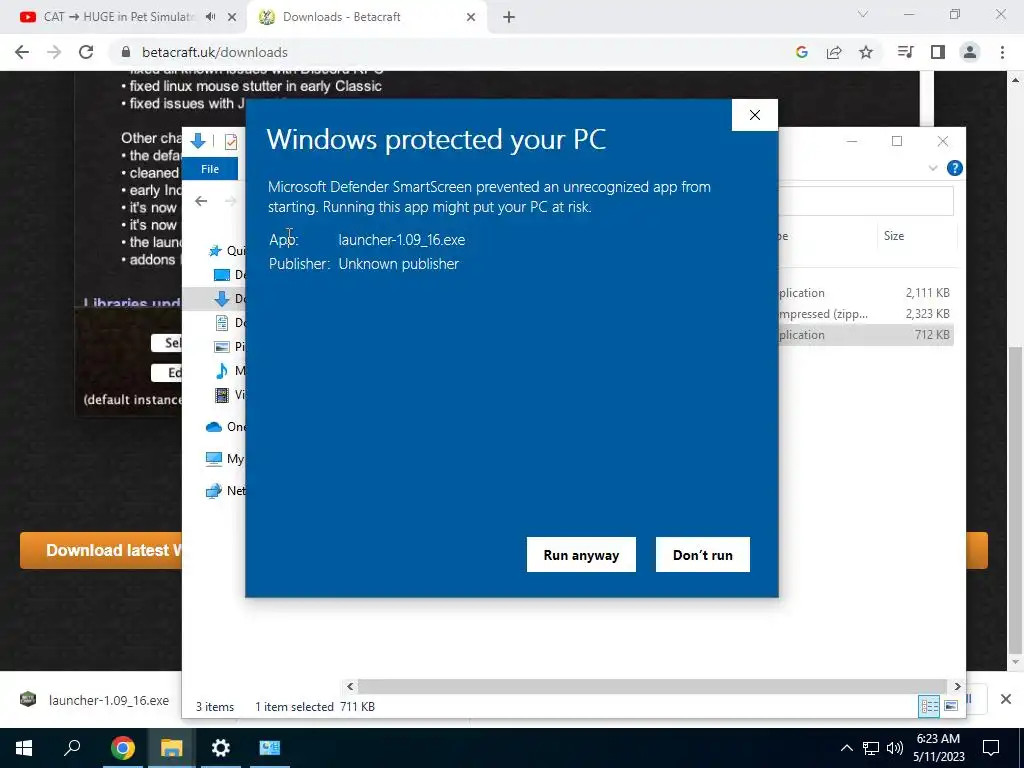Select the 2,323 KB compressed file row
Viewport: 1024px width, 768px height.
point(866,313)
